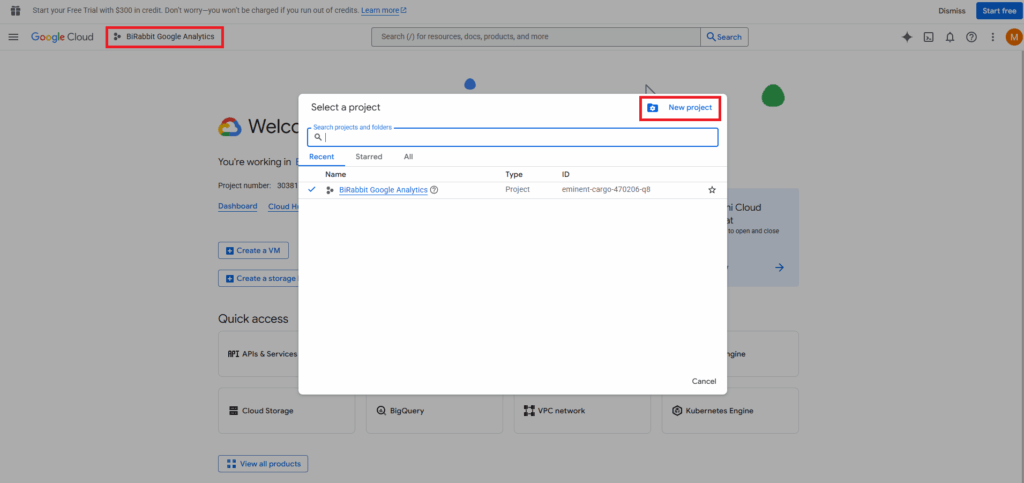
Task: Click the gift icon in free trial banner
Action: (x=16, y=10)
